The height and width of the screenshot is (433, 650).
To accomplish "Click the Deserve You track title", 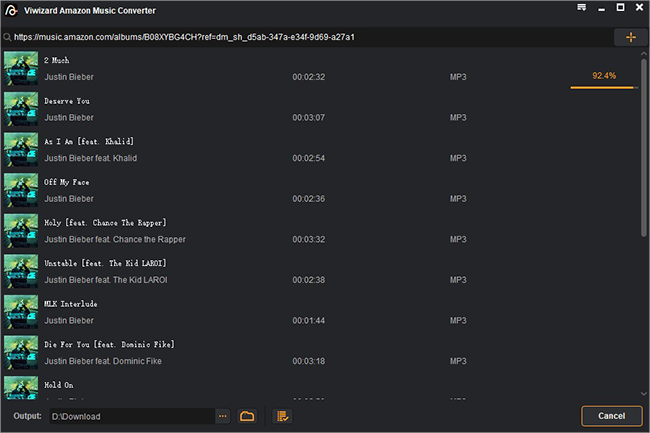I will click(69, 100).
